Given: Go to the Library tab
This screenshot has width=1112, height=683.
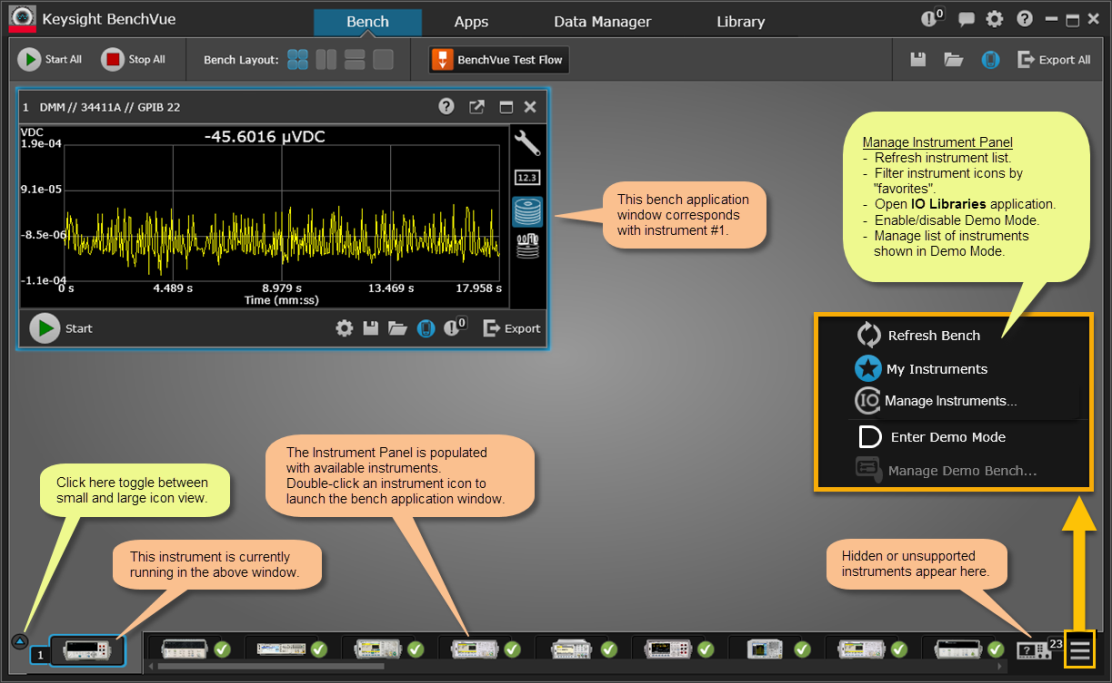Looking at the screenshot, I should tap(740, 22).
